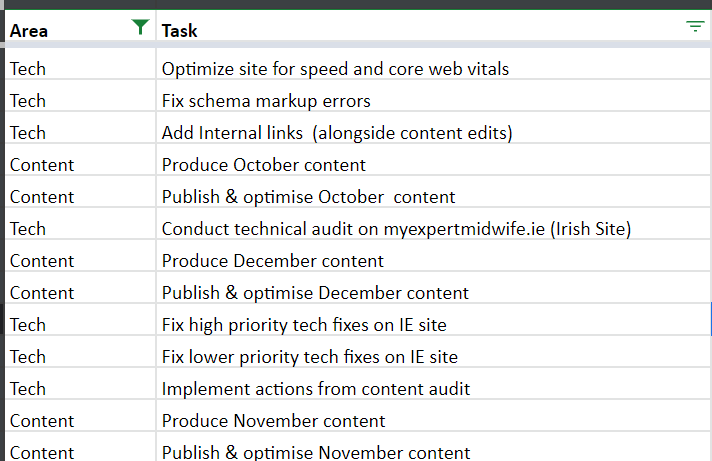The width and height of the screenshot is (712, 461).
Task: Select "Publish & optimise November content" cell
Action: [316, 451]
